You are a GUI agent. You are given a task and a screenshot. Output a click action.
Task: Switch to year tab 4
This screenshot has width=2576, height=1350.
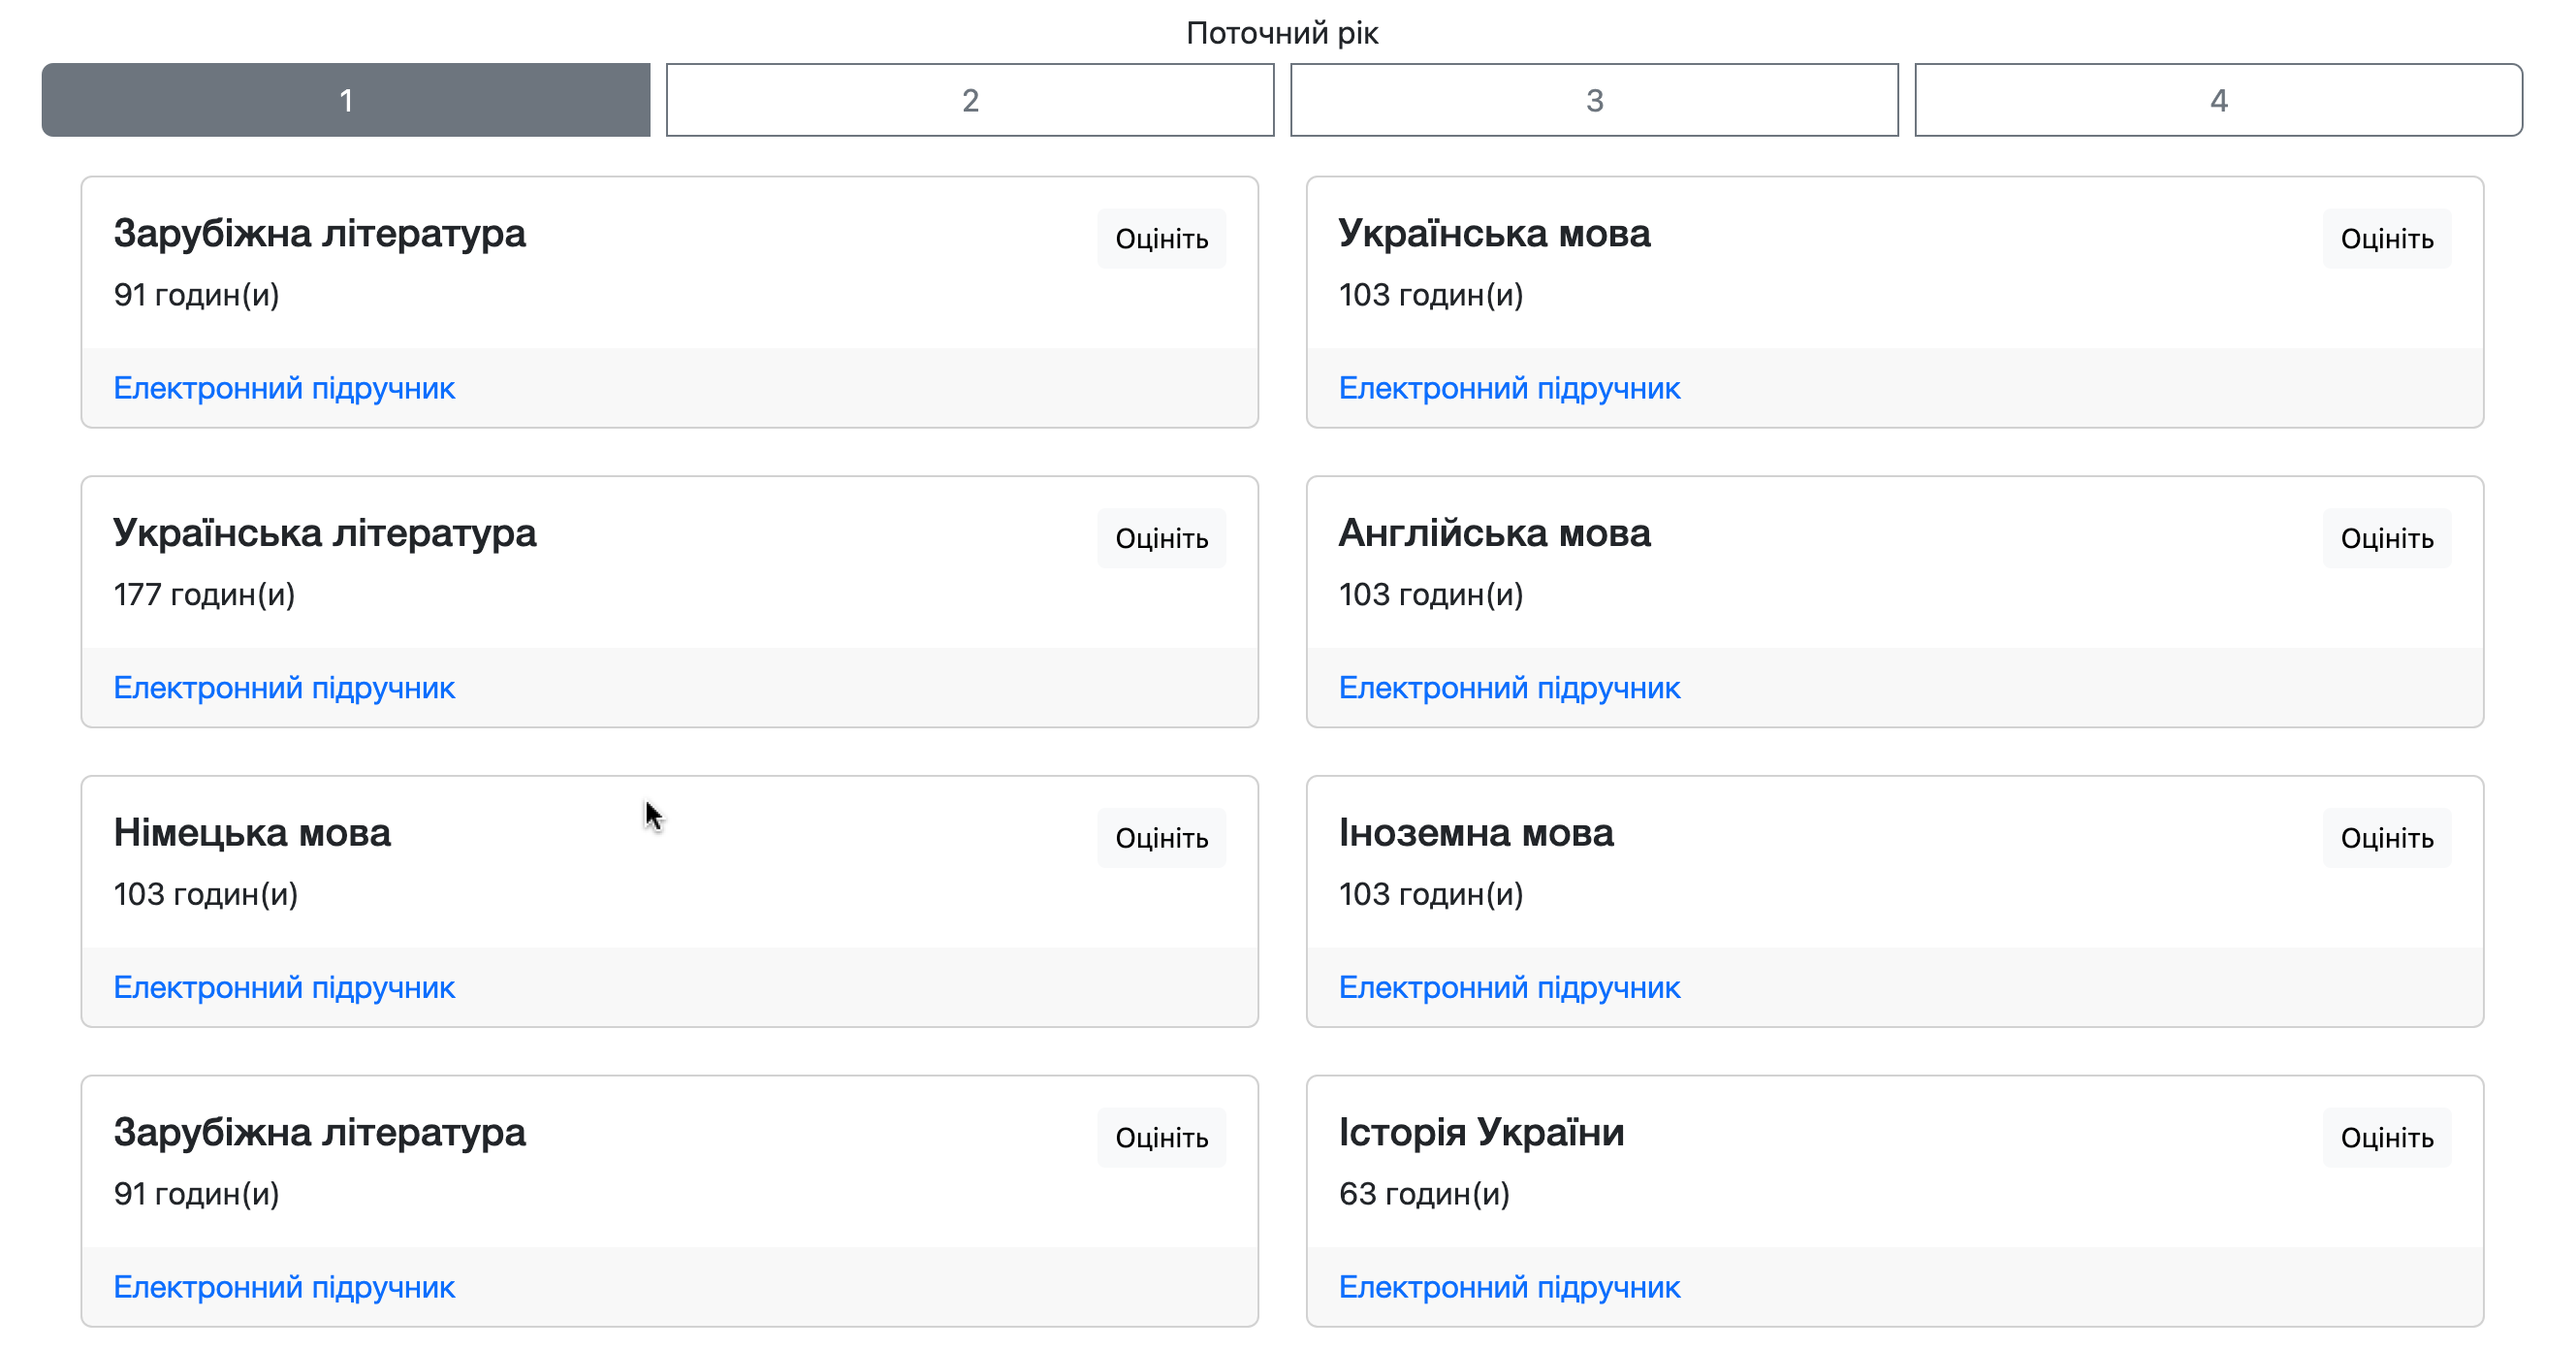2217,100
